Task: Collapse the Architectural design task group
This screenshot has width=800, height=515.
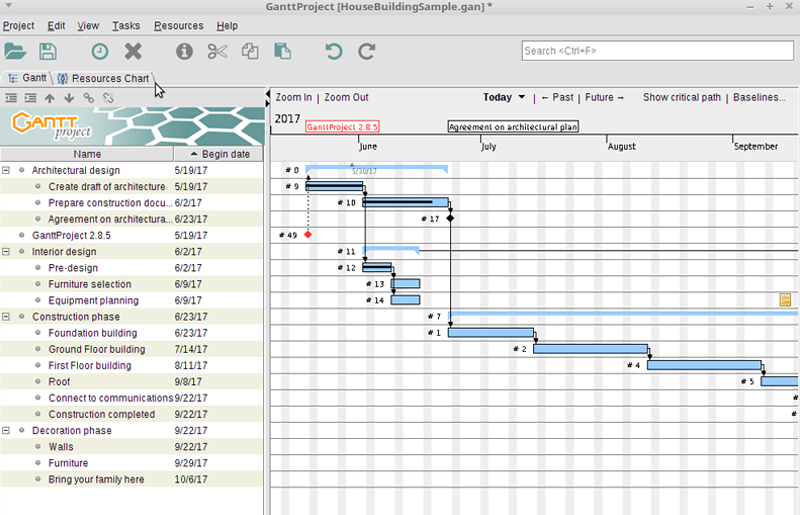Action: point(6,170)
